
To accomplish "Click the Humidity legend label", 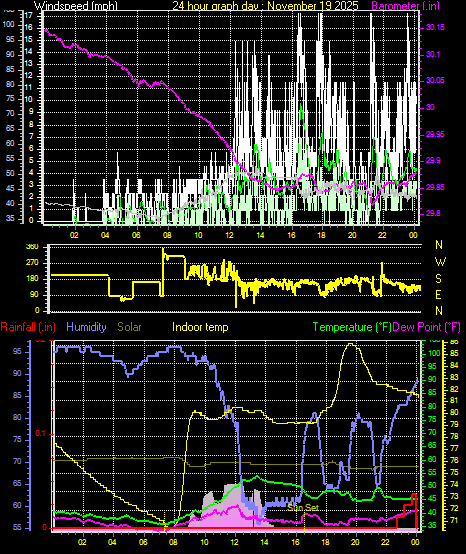I will [86, 327].
